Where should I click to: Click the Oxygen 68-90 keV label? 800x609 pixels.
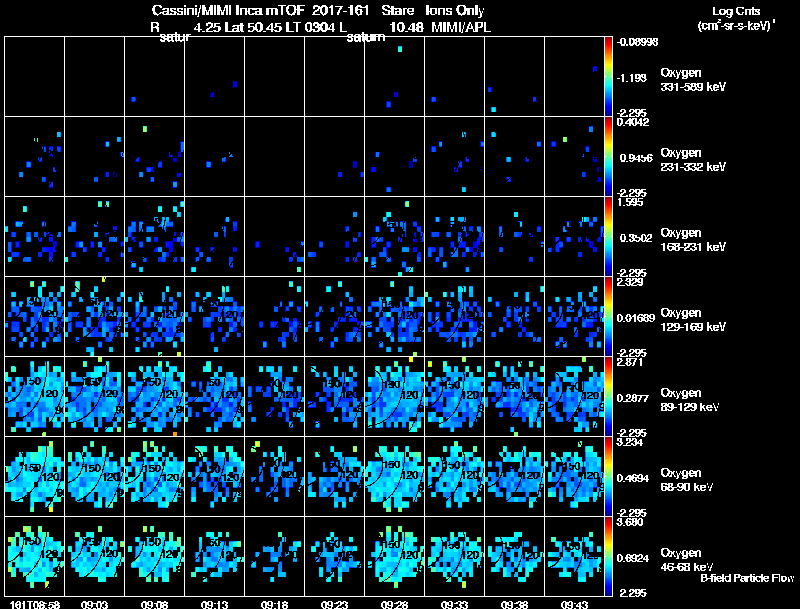687,480
